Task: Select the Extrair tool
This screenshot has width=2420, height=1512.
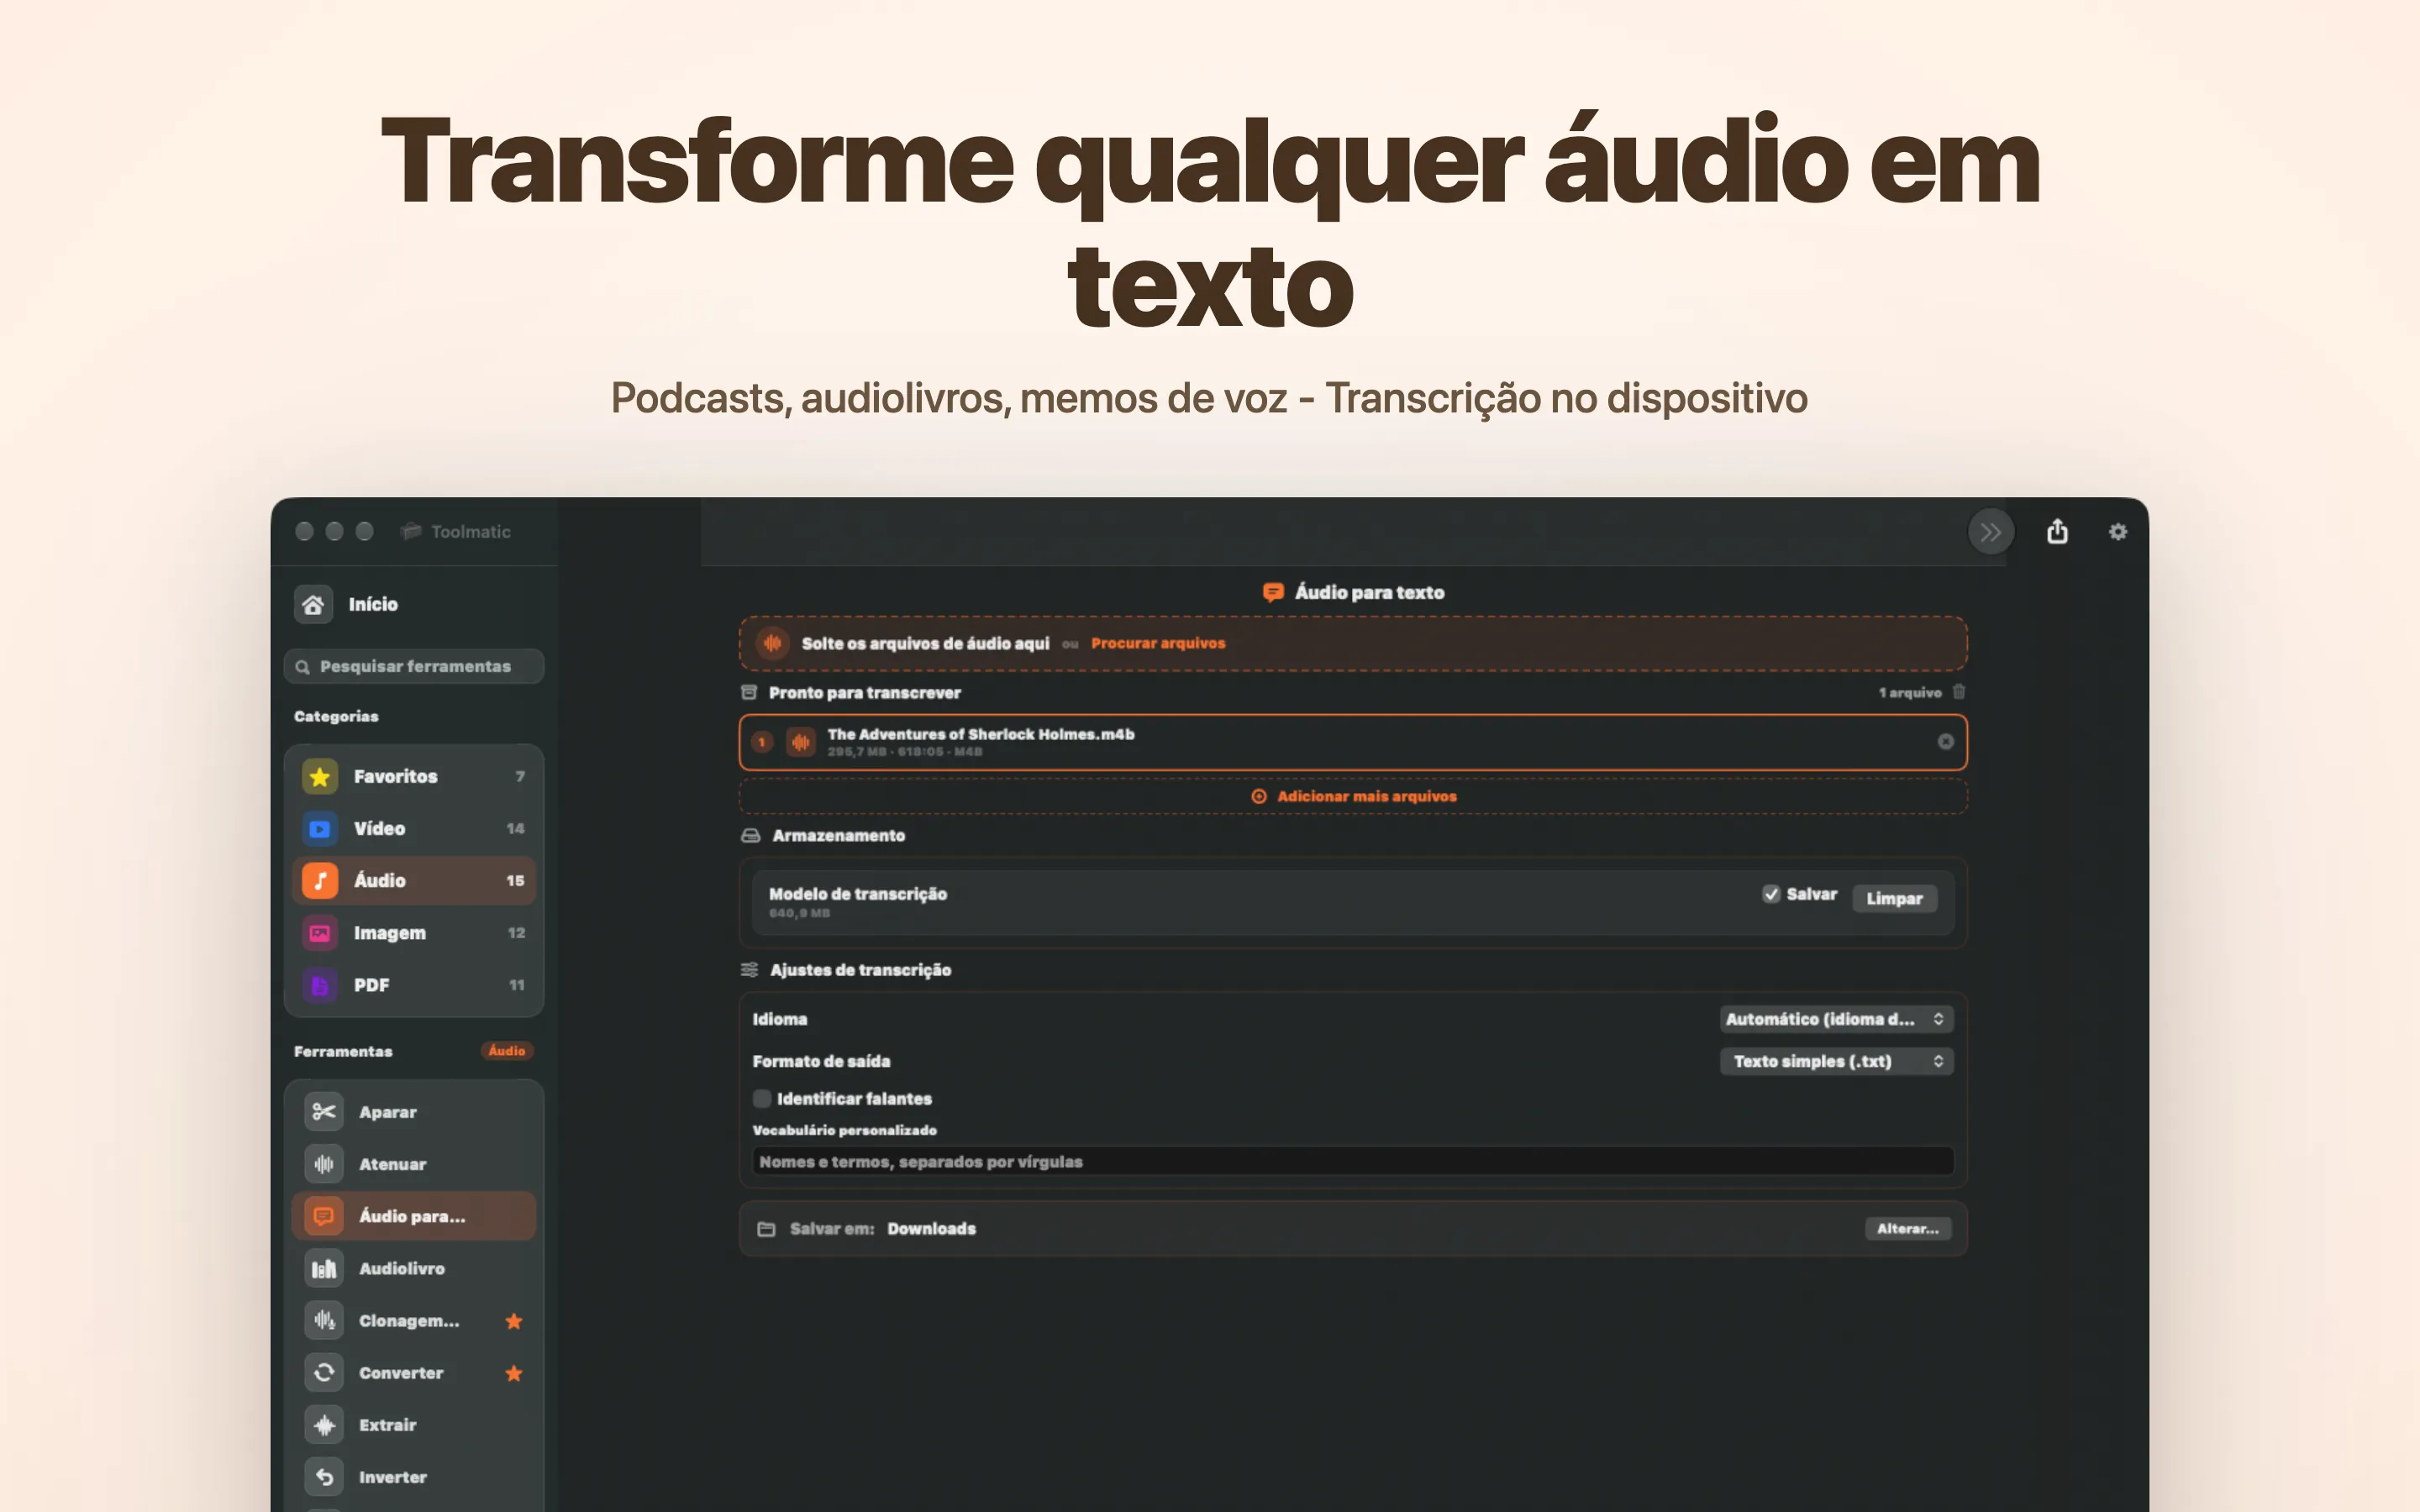Action: [414, 1425]
